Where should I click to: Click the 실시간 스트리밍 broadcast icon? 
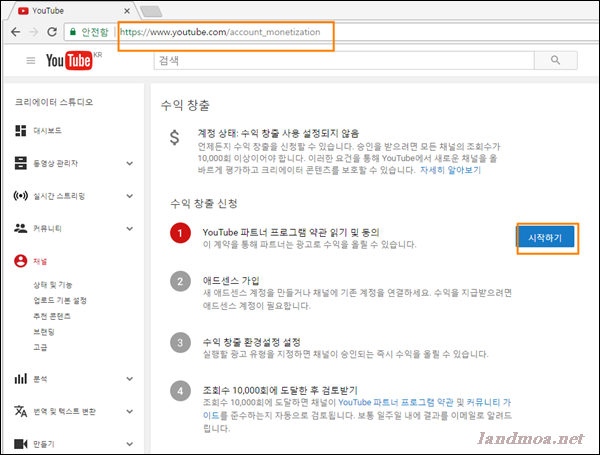click(20, 196)
